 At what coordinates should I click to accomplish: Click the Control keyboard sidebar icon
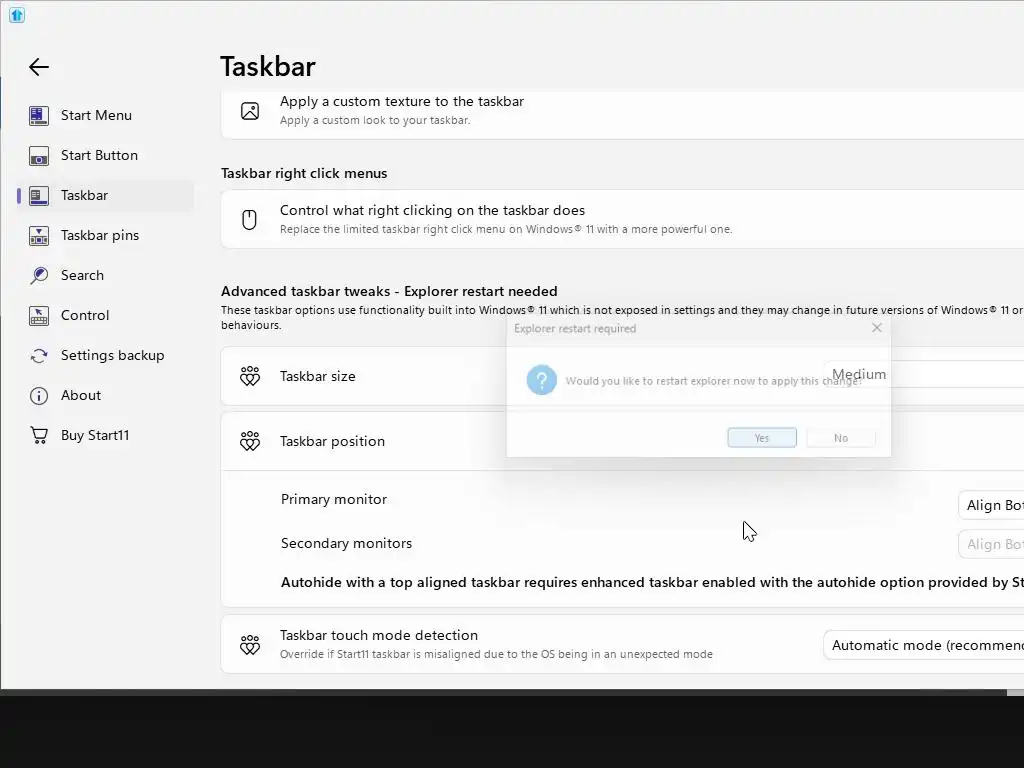tap(39, 316)
